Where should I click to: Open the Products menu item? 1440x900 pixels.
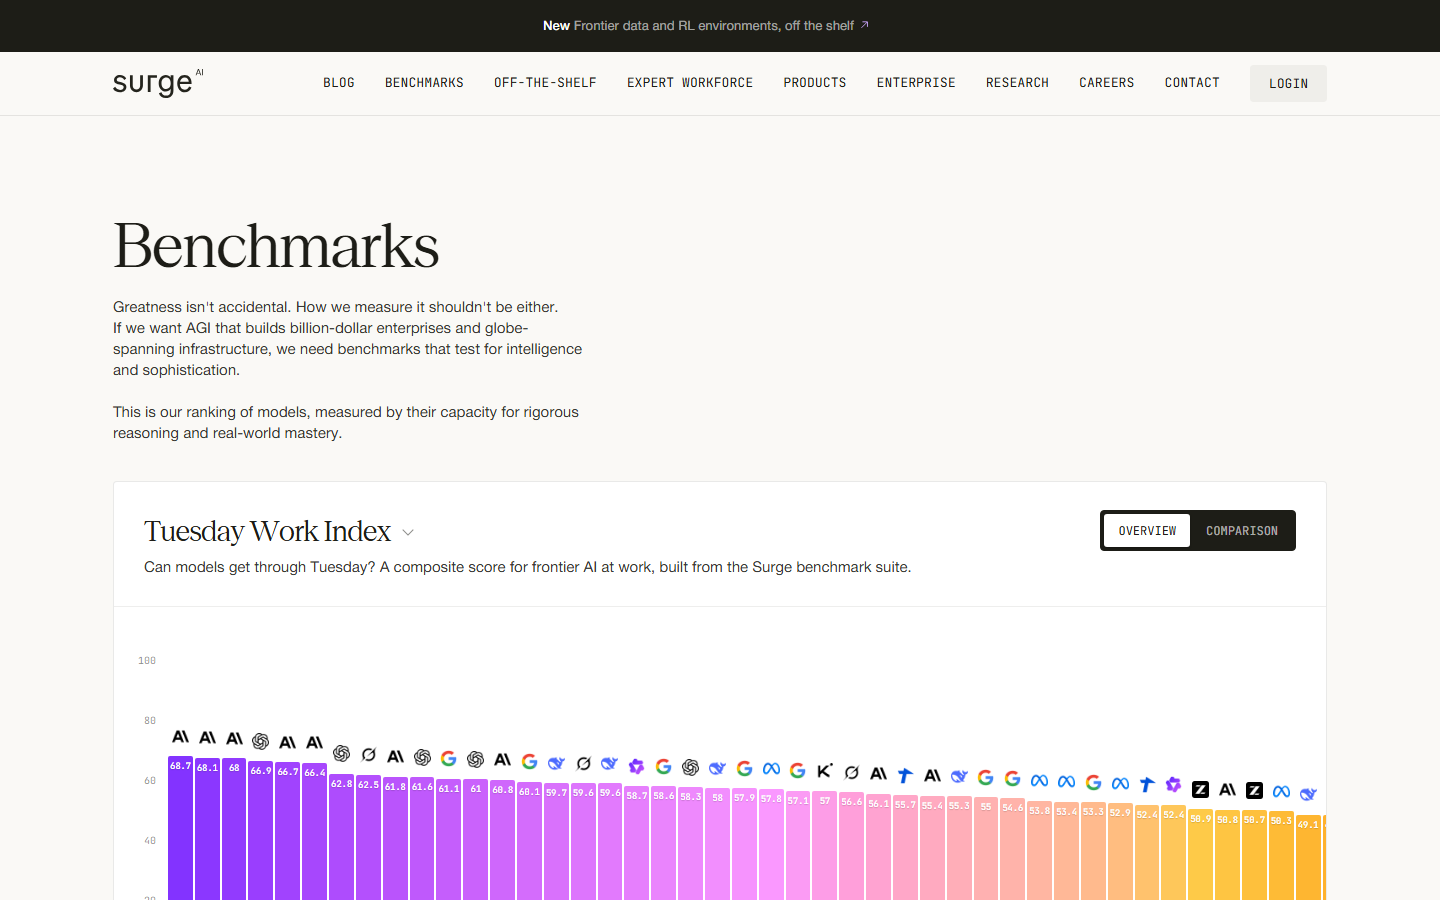815,83
